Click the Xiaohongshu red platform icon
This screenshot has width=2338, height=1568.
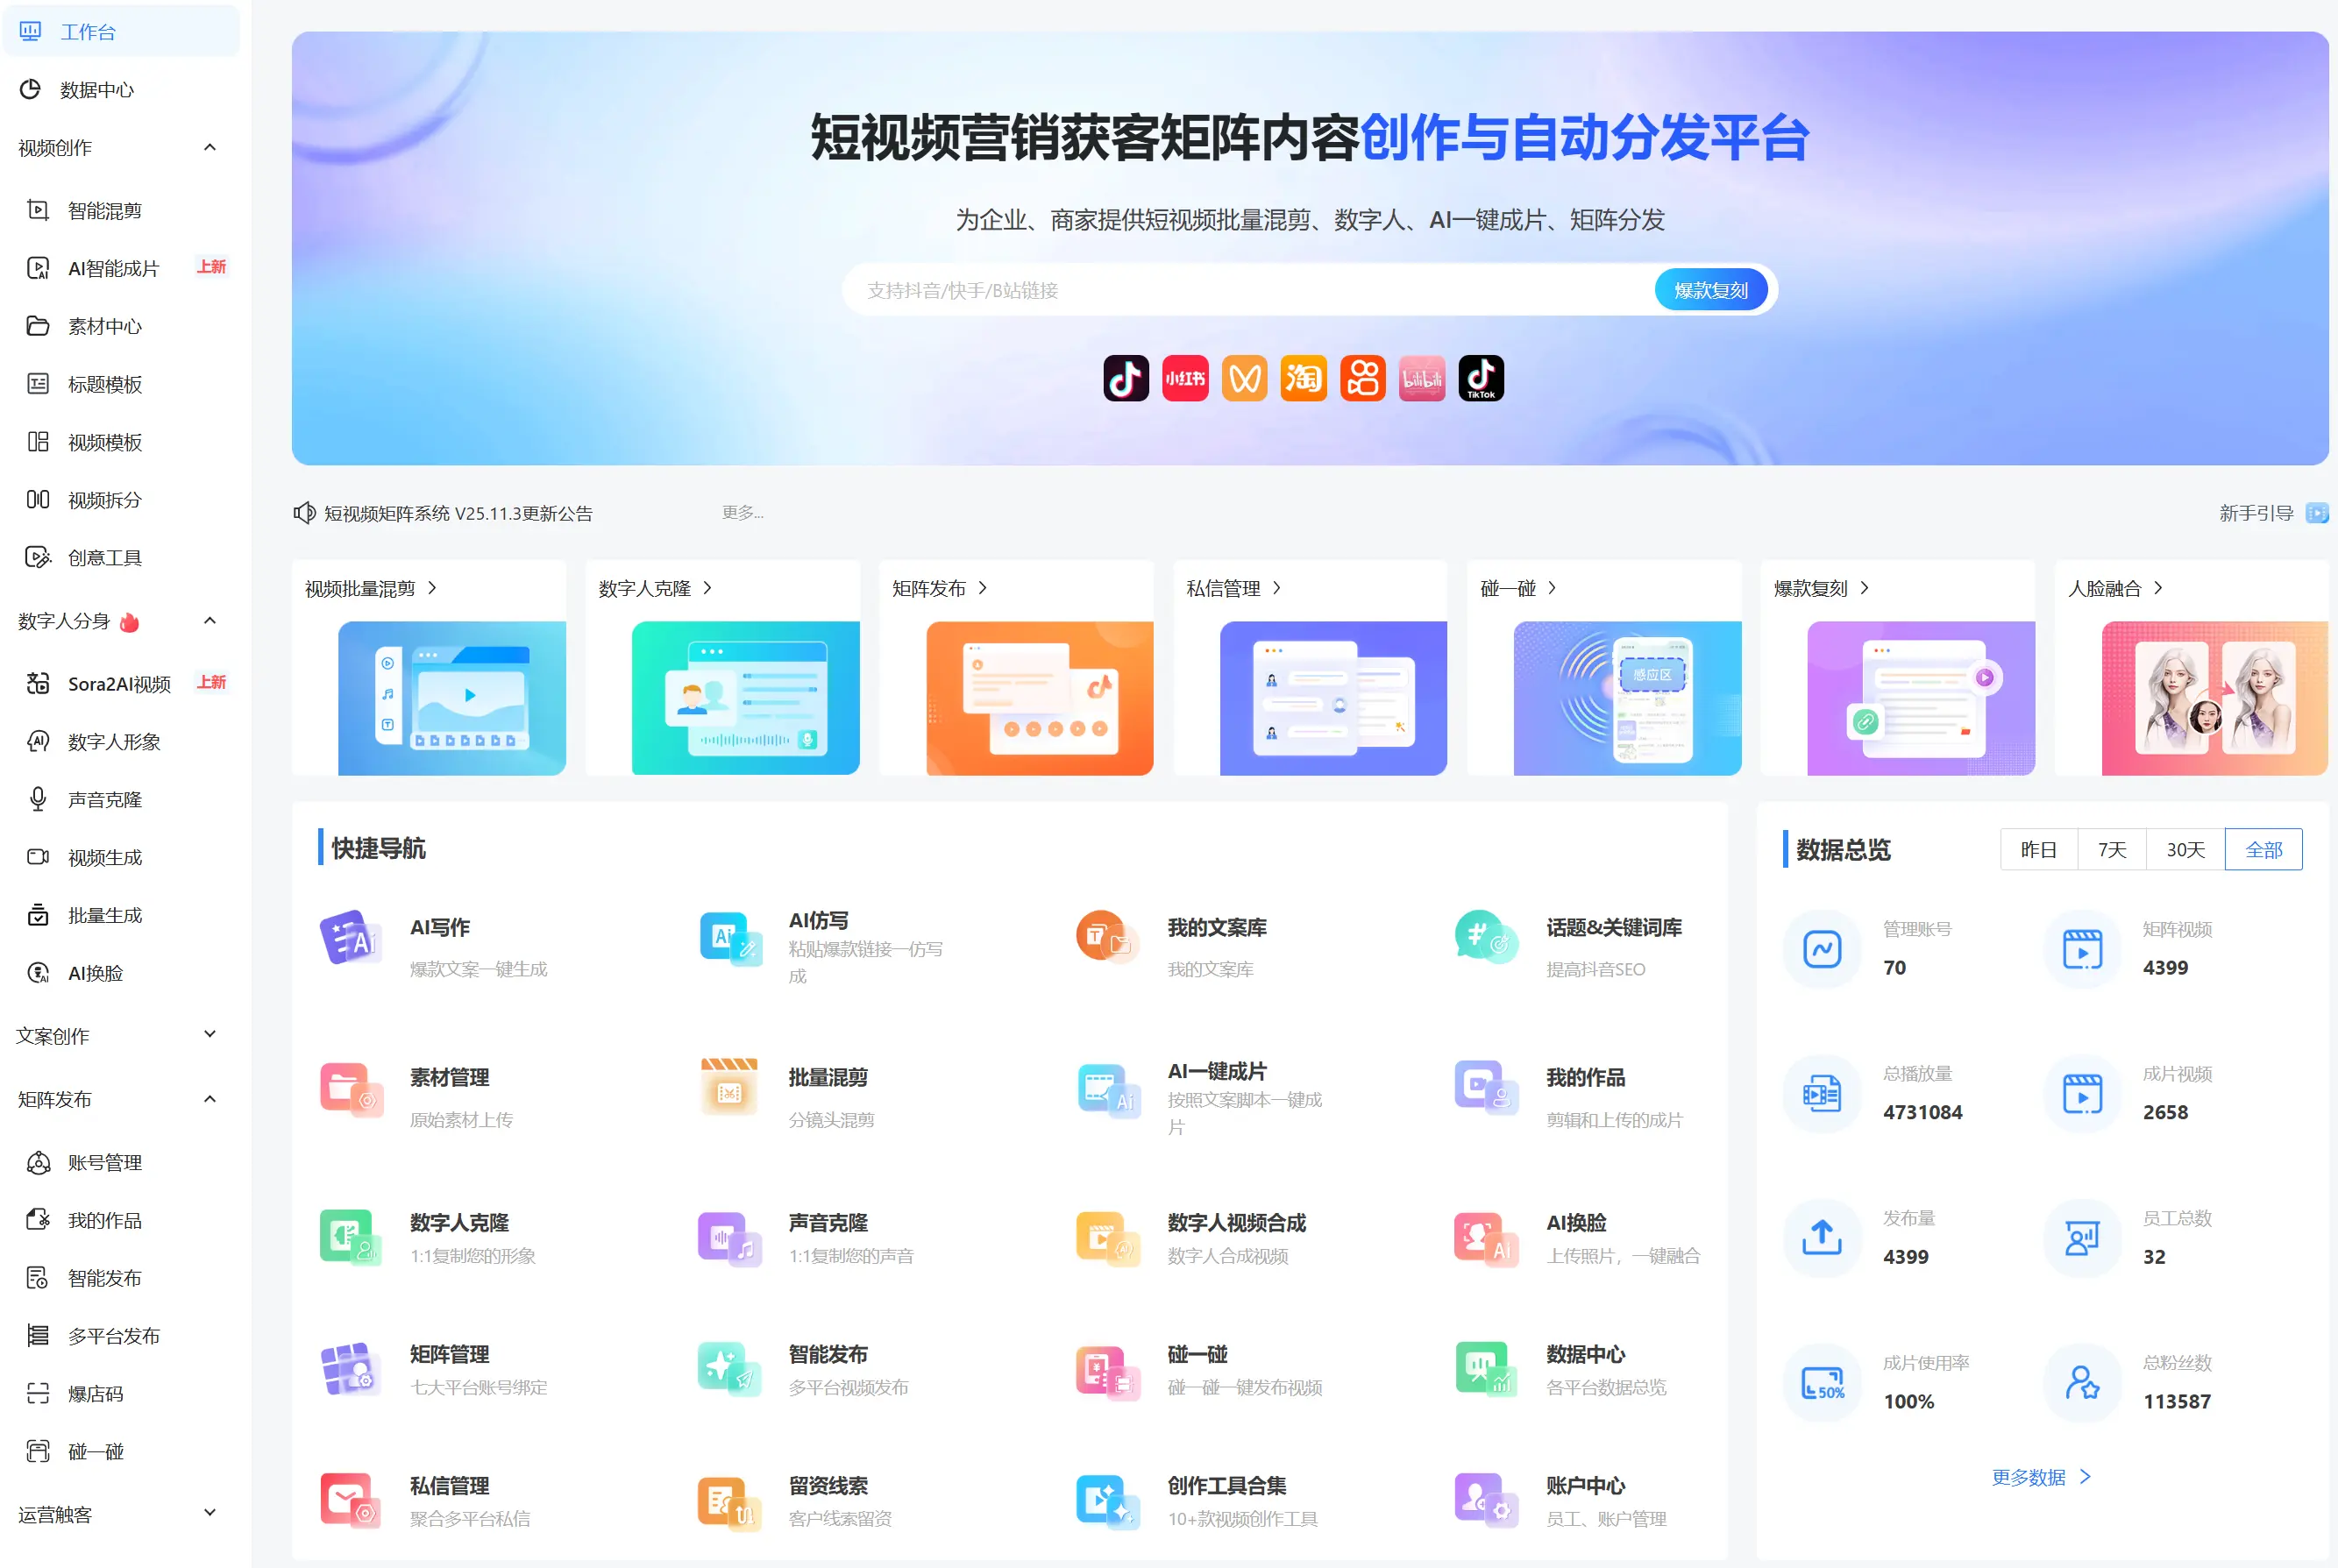coord(1185,378)
